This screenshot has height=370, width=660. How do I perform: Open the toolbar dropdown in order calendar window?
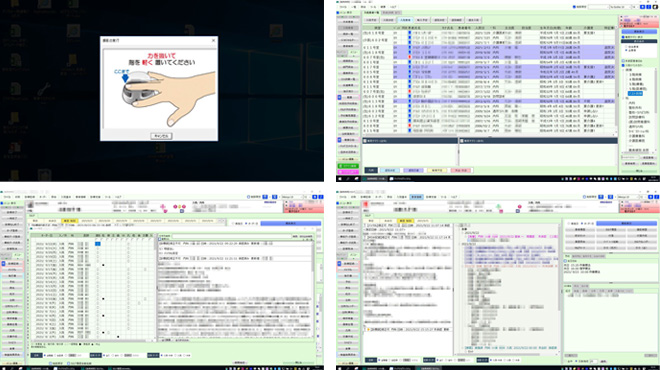292,197
